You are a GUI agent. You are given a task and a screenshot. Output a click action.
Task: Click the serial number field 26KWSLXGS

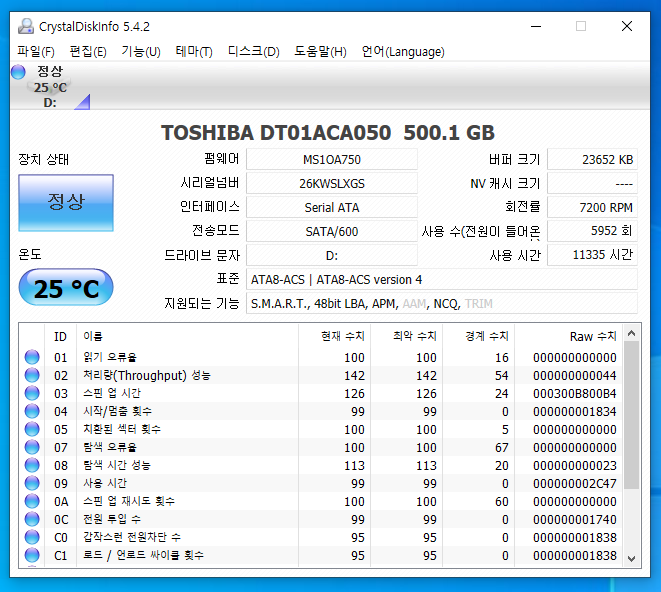[332, 184]
